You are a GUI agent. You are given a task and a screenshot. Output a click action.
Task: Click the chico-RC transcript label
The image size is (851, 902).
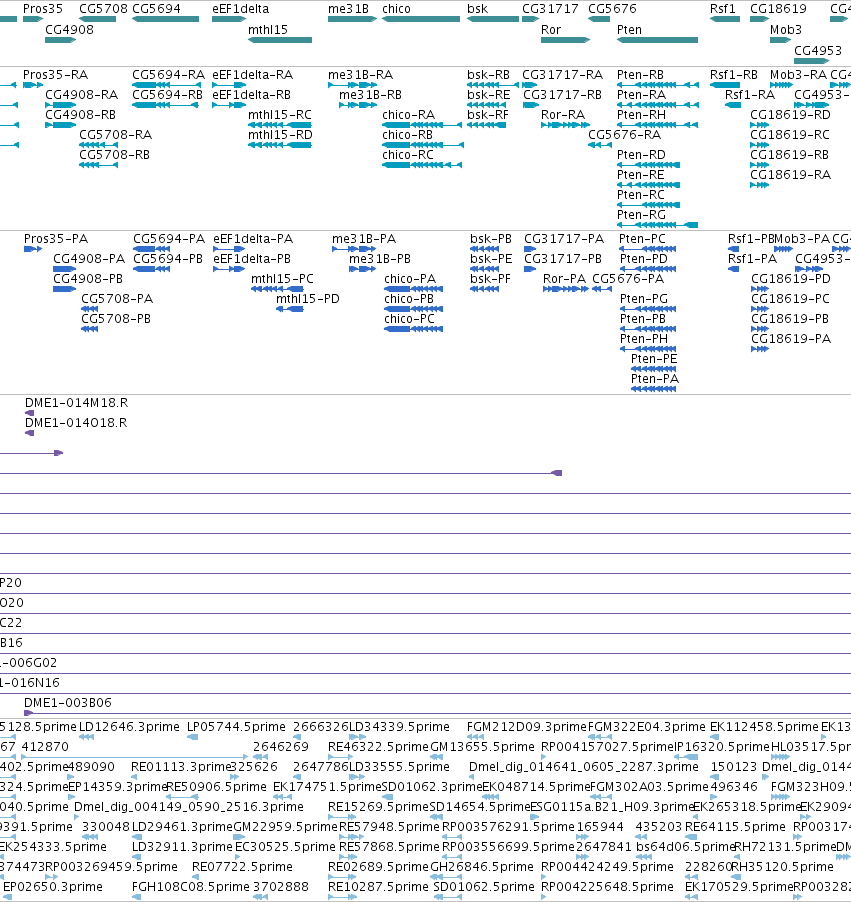tap(407, 155)
